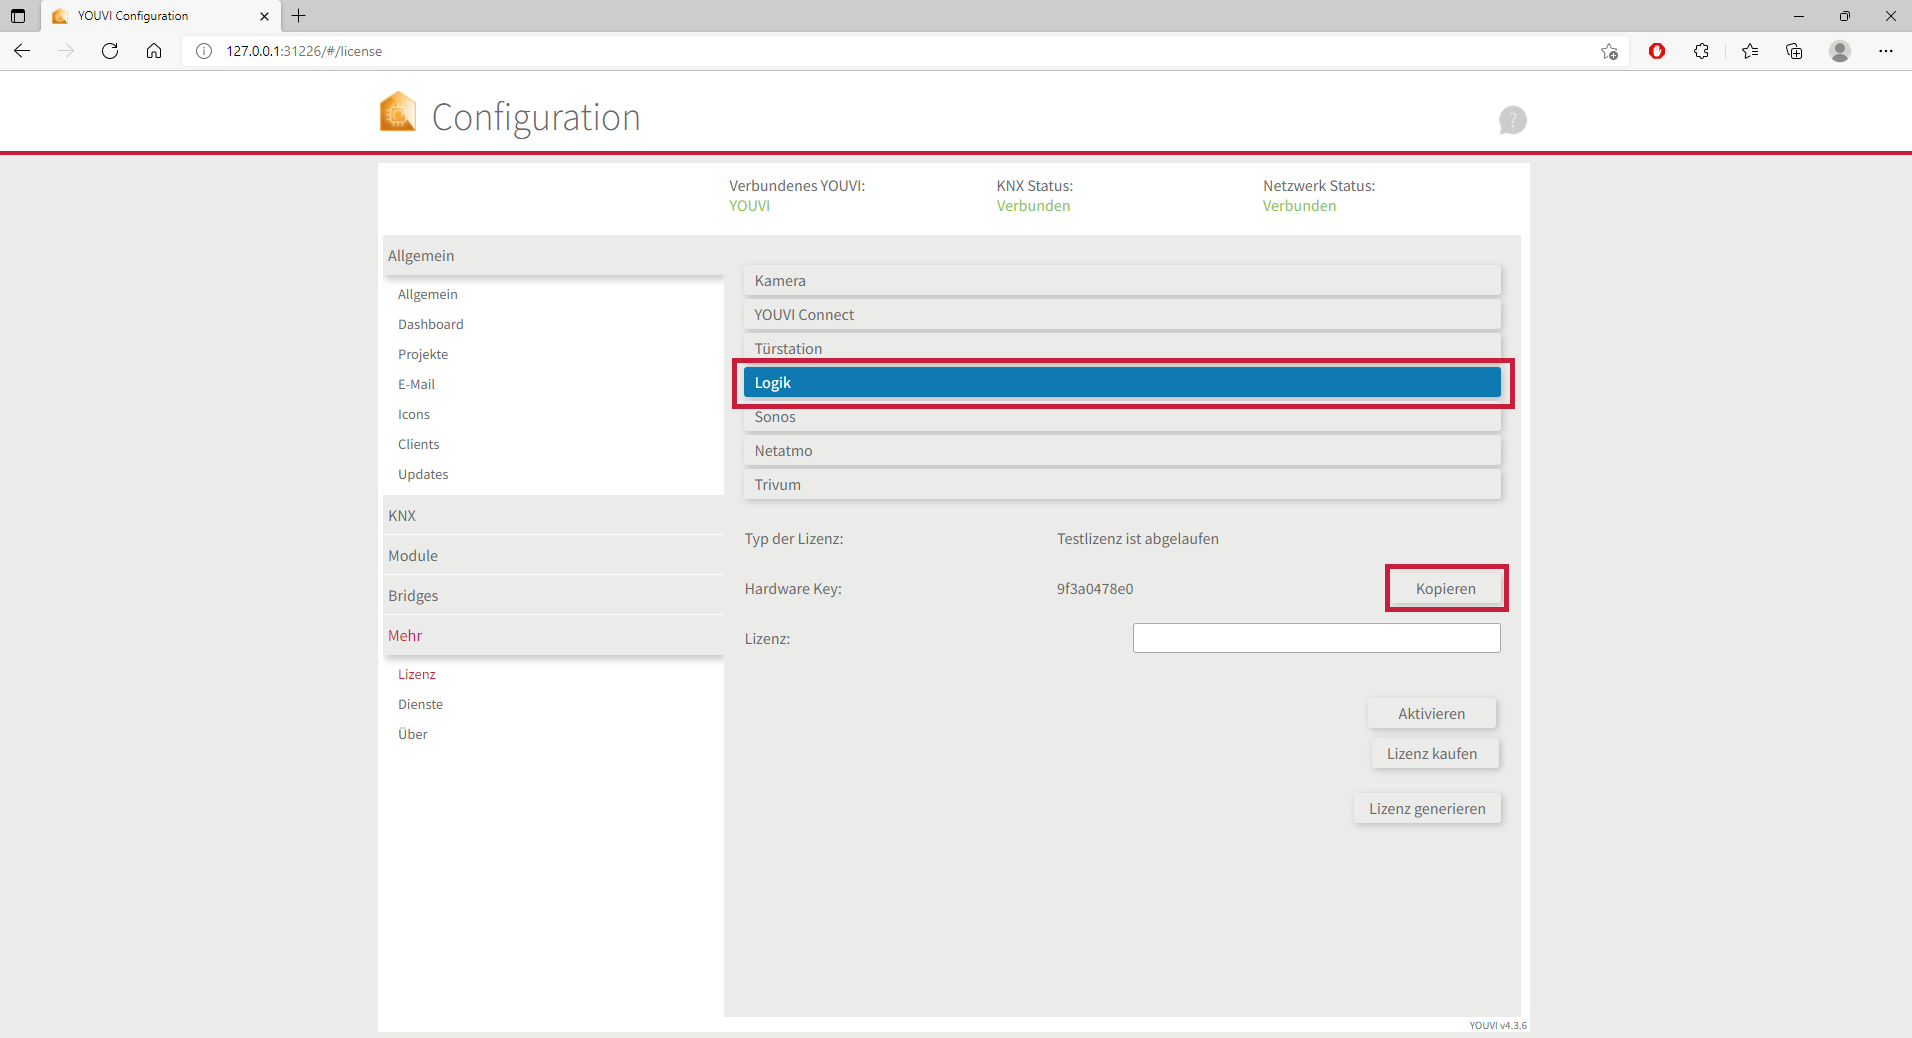The image size is (1912, 1038).
Task: Select the Netatmo license module
Action: click(x=1122, y=451)
